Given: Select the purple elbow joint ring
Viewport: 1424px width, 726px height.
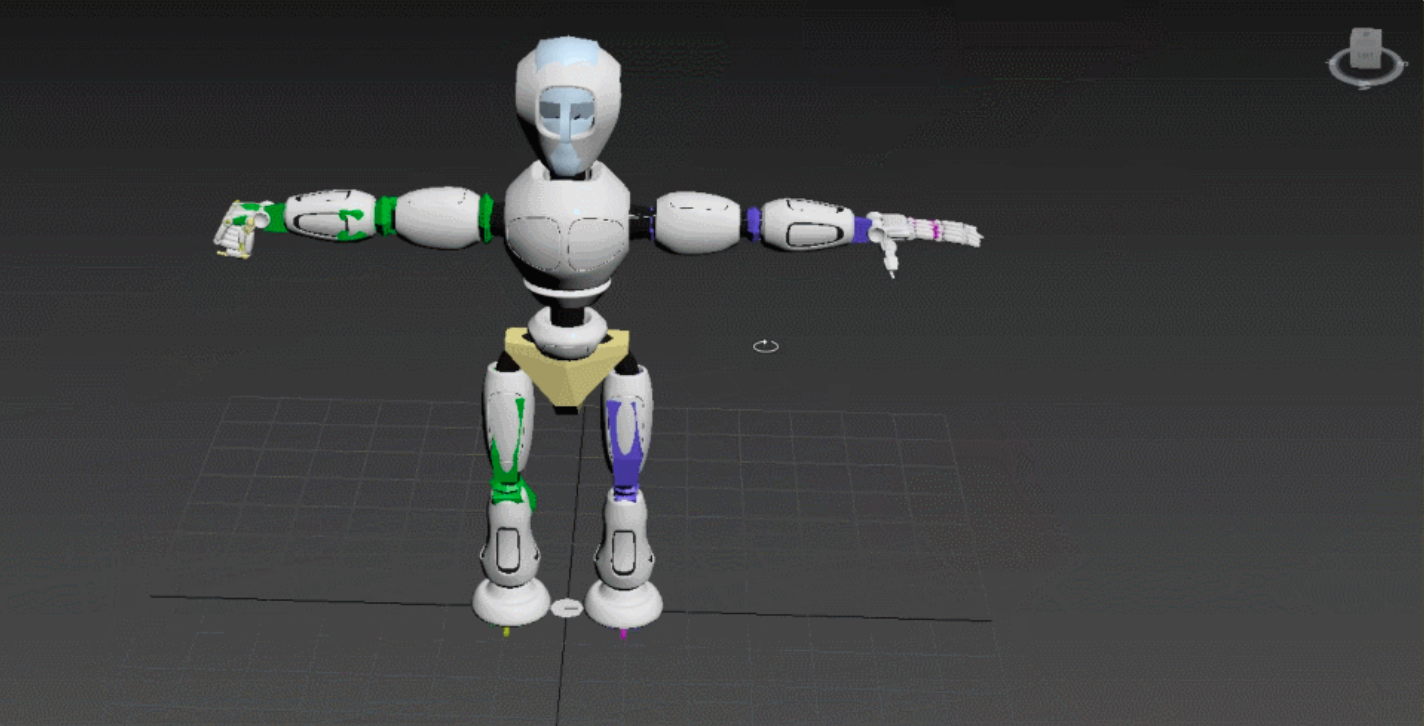Looking at the screenshot, I should coord(752,223).
